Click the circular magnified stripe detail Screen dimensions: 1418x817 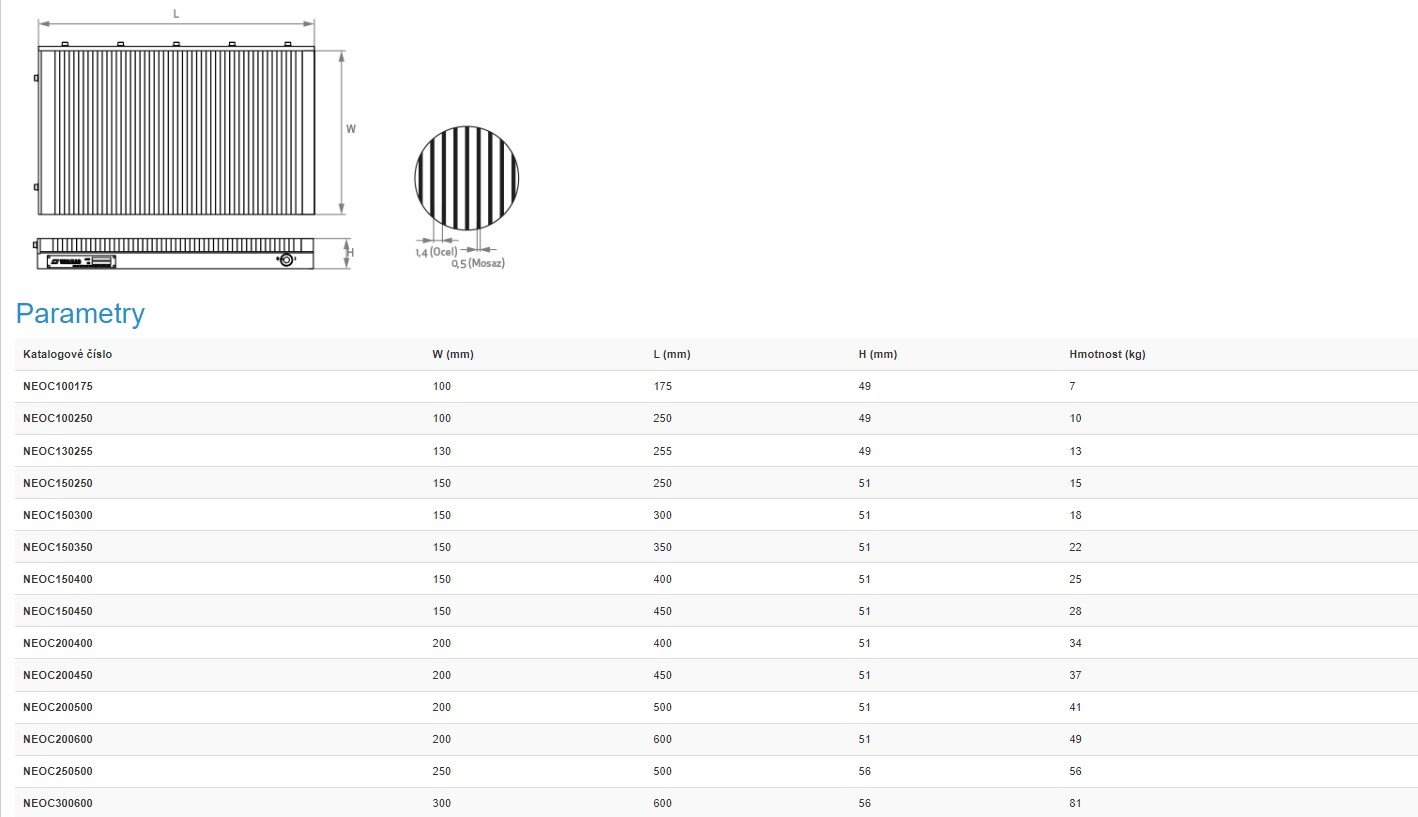[466, 178]
